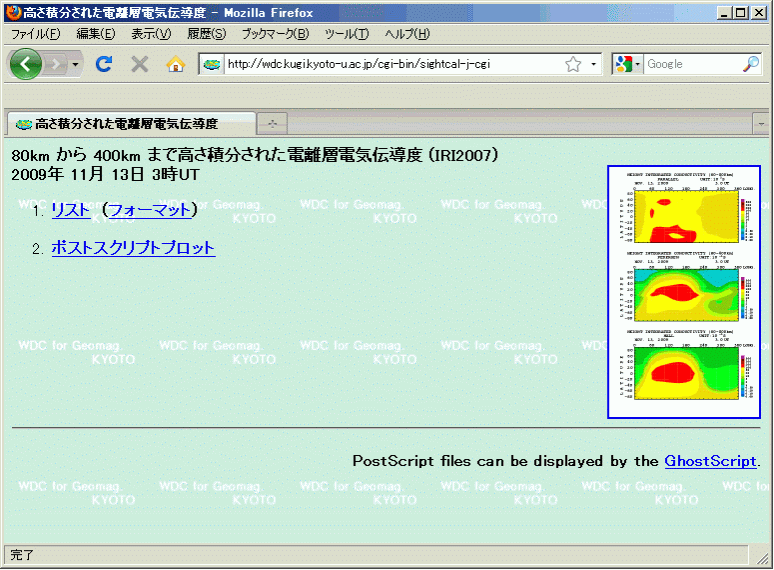Click the Google search input field
774x570 pixels.
coord(693,64)
